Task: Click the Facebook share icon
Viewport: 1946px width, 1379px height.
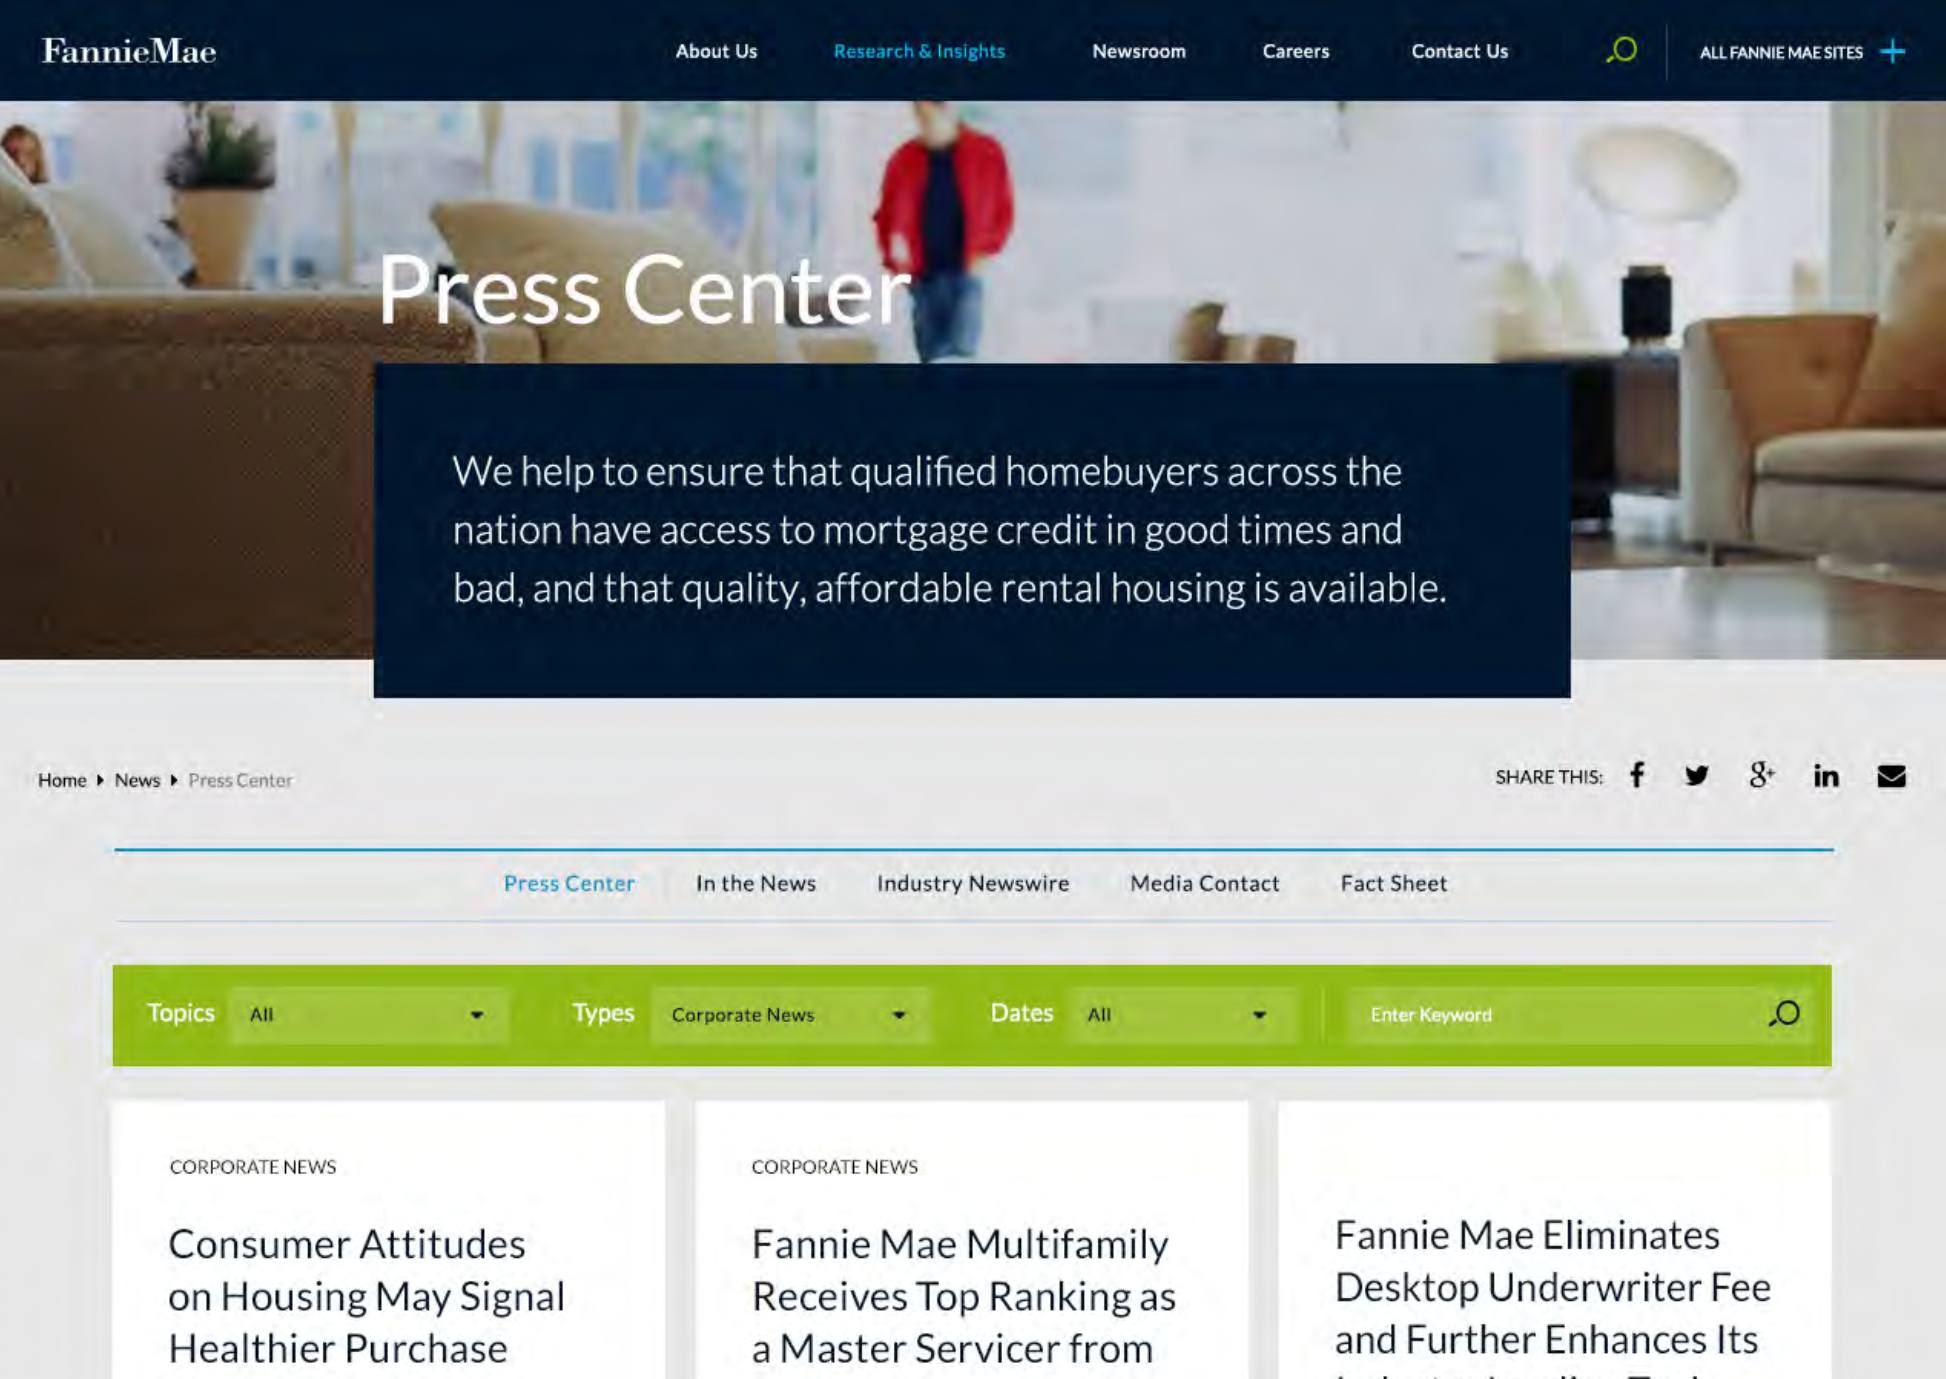Action: (x=1637, y=776)
